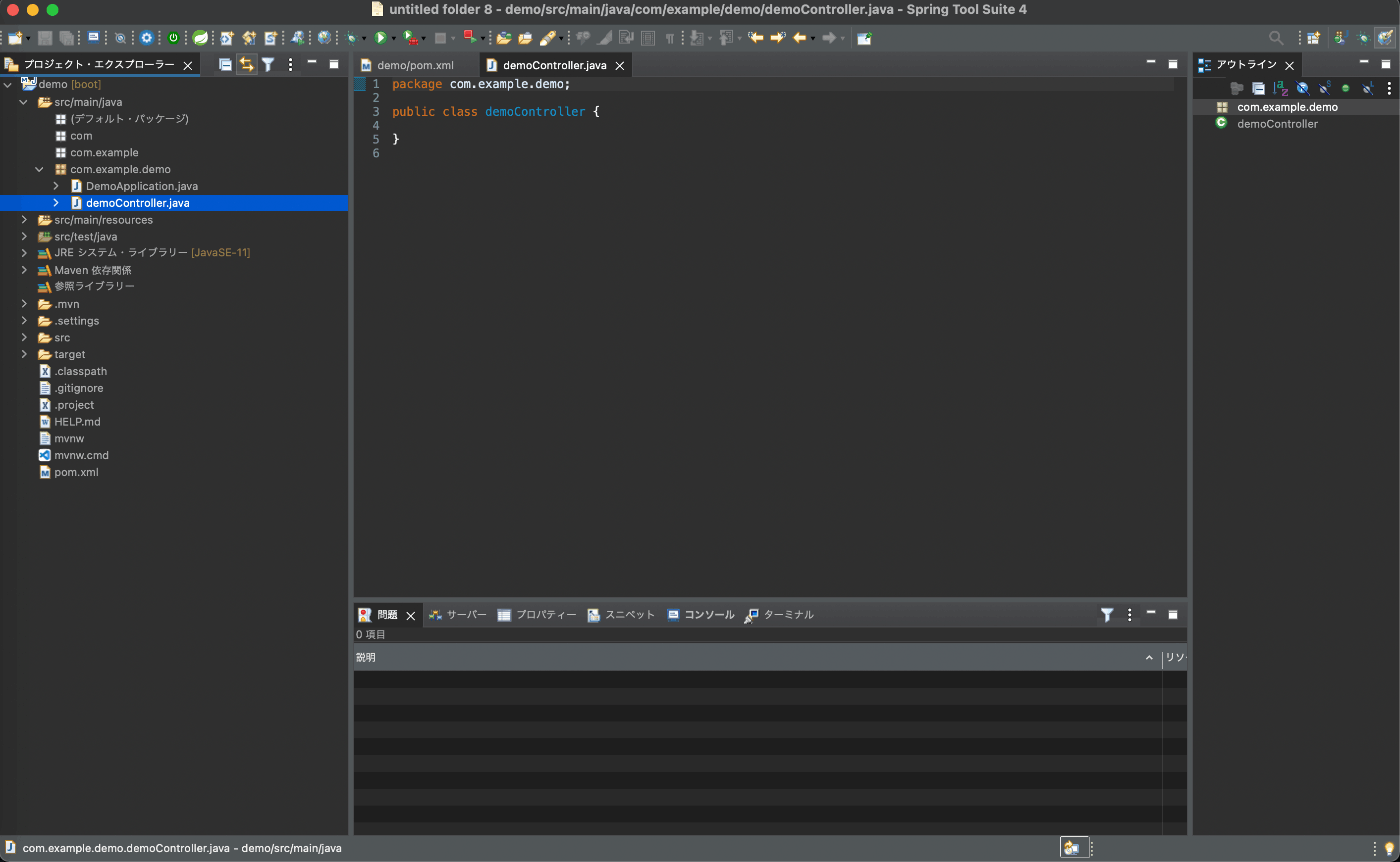
Task: Collapse all in Project Explorer
Action: tap(225, 64)
